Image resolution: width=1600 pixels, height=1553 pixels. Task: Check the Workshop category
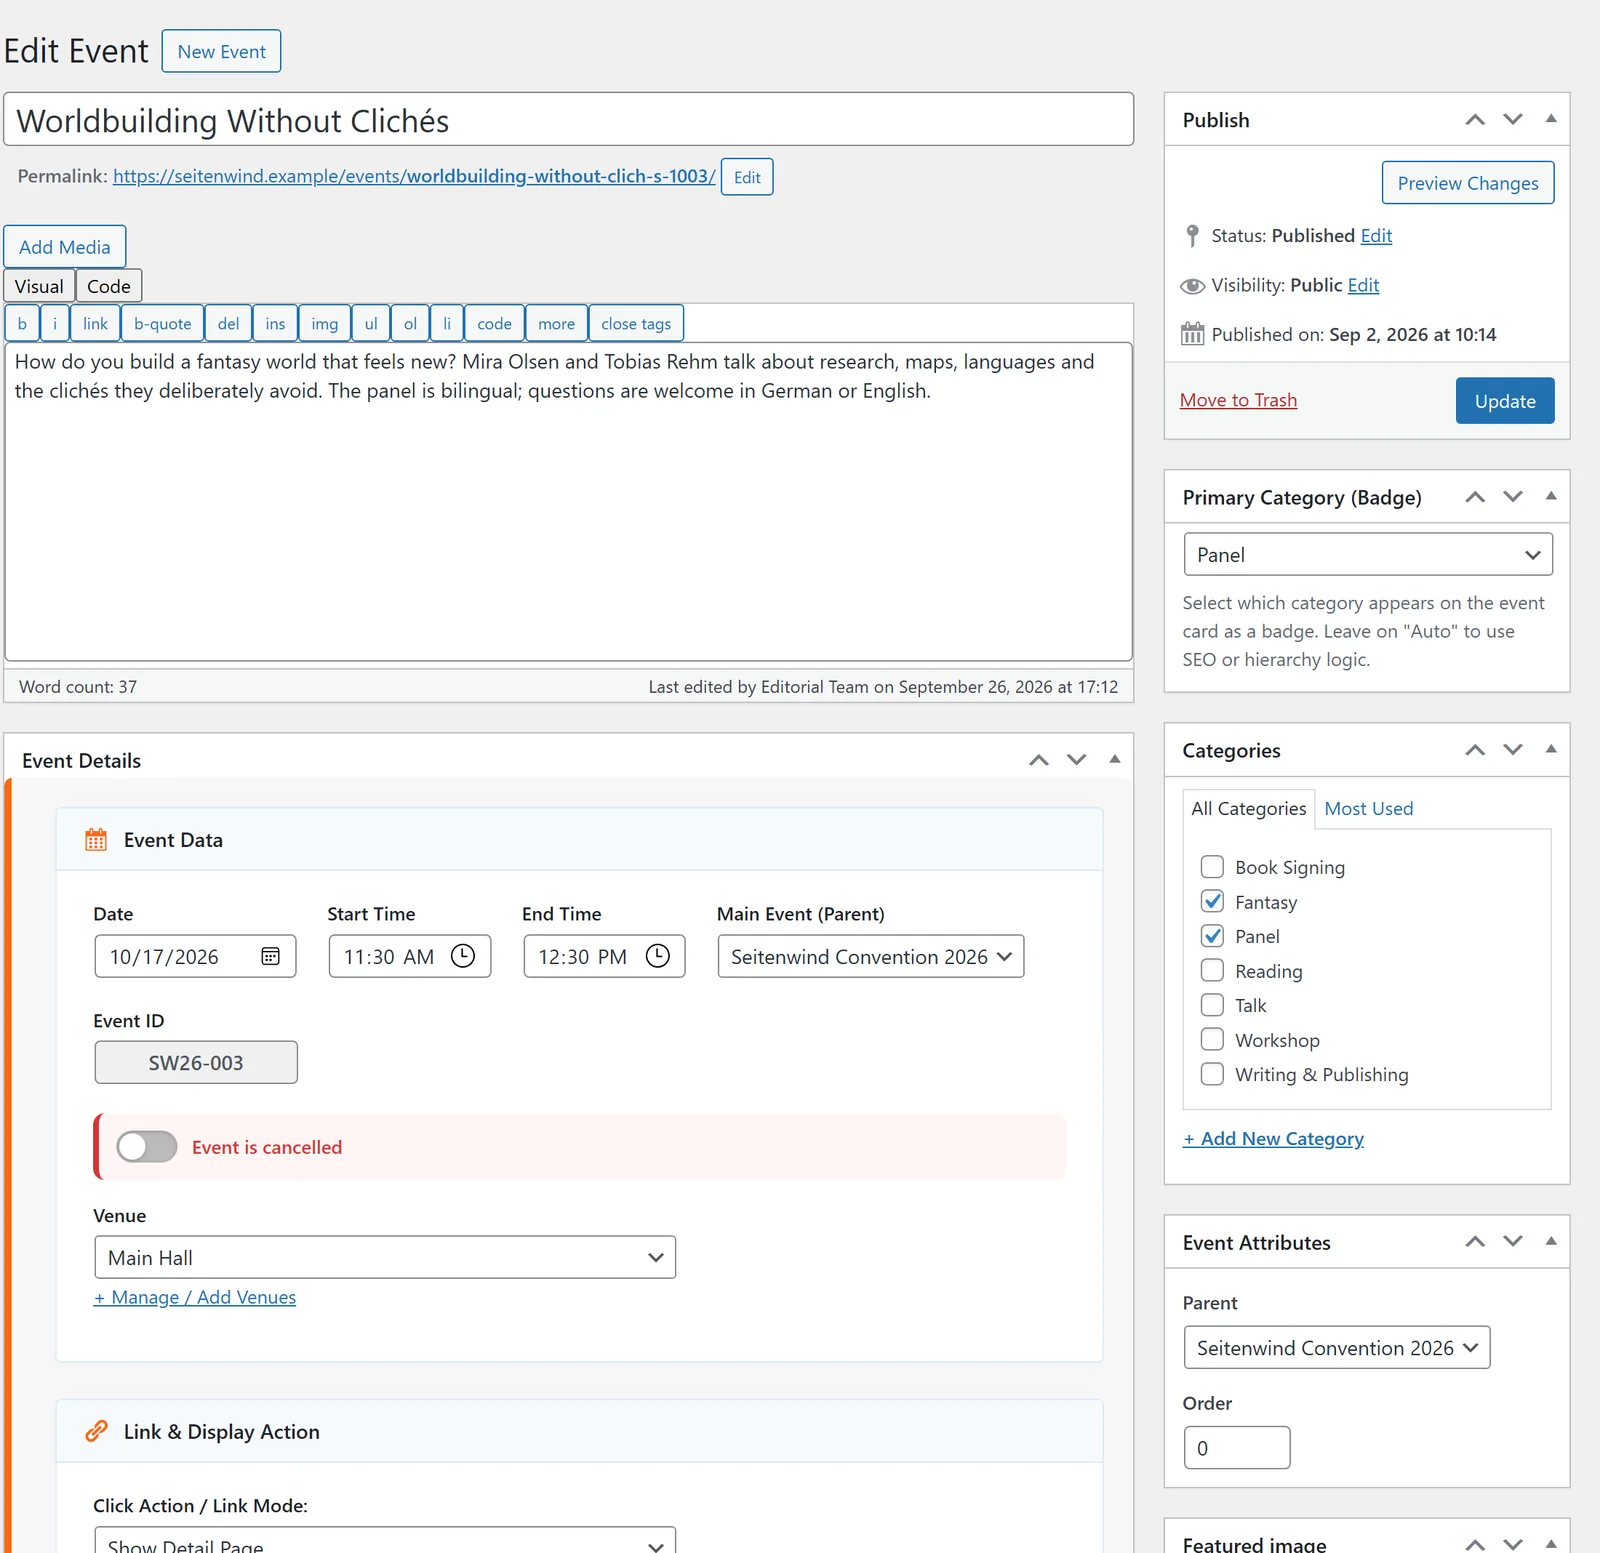click(1212, 1039)
